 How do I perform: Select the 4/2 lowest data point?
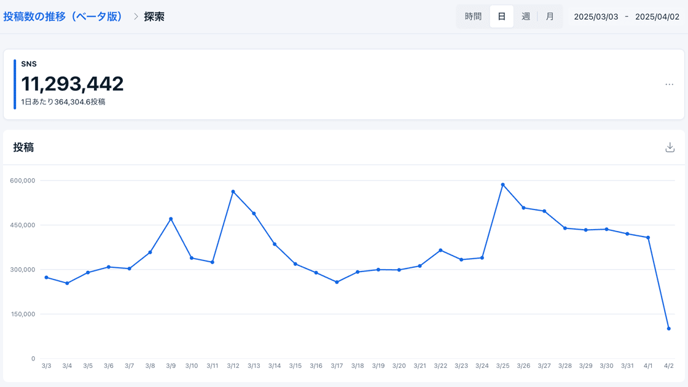click(x=669, y=329)
